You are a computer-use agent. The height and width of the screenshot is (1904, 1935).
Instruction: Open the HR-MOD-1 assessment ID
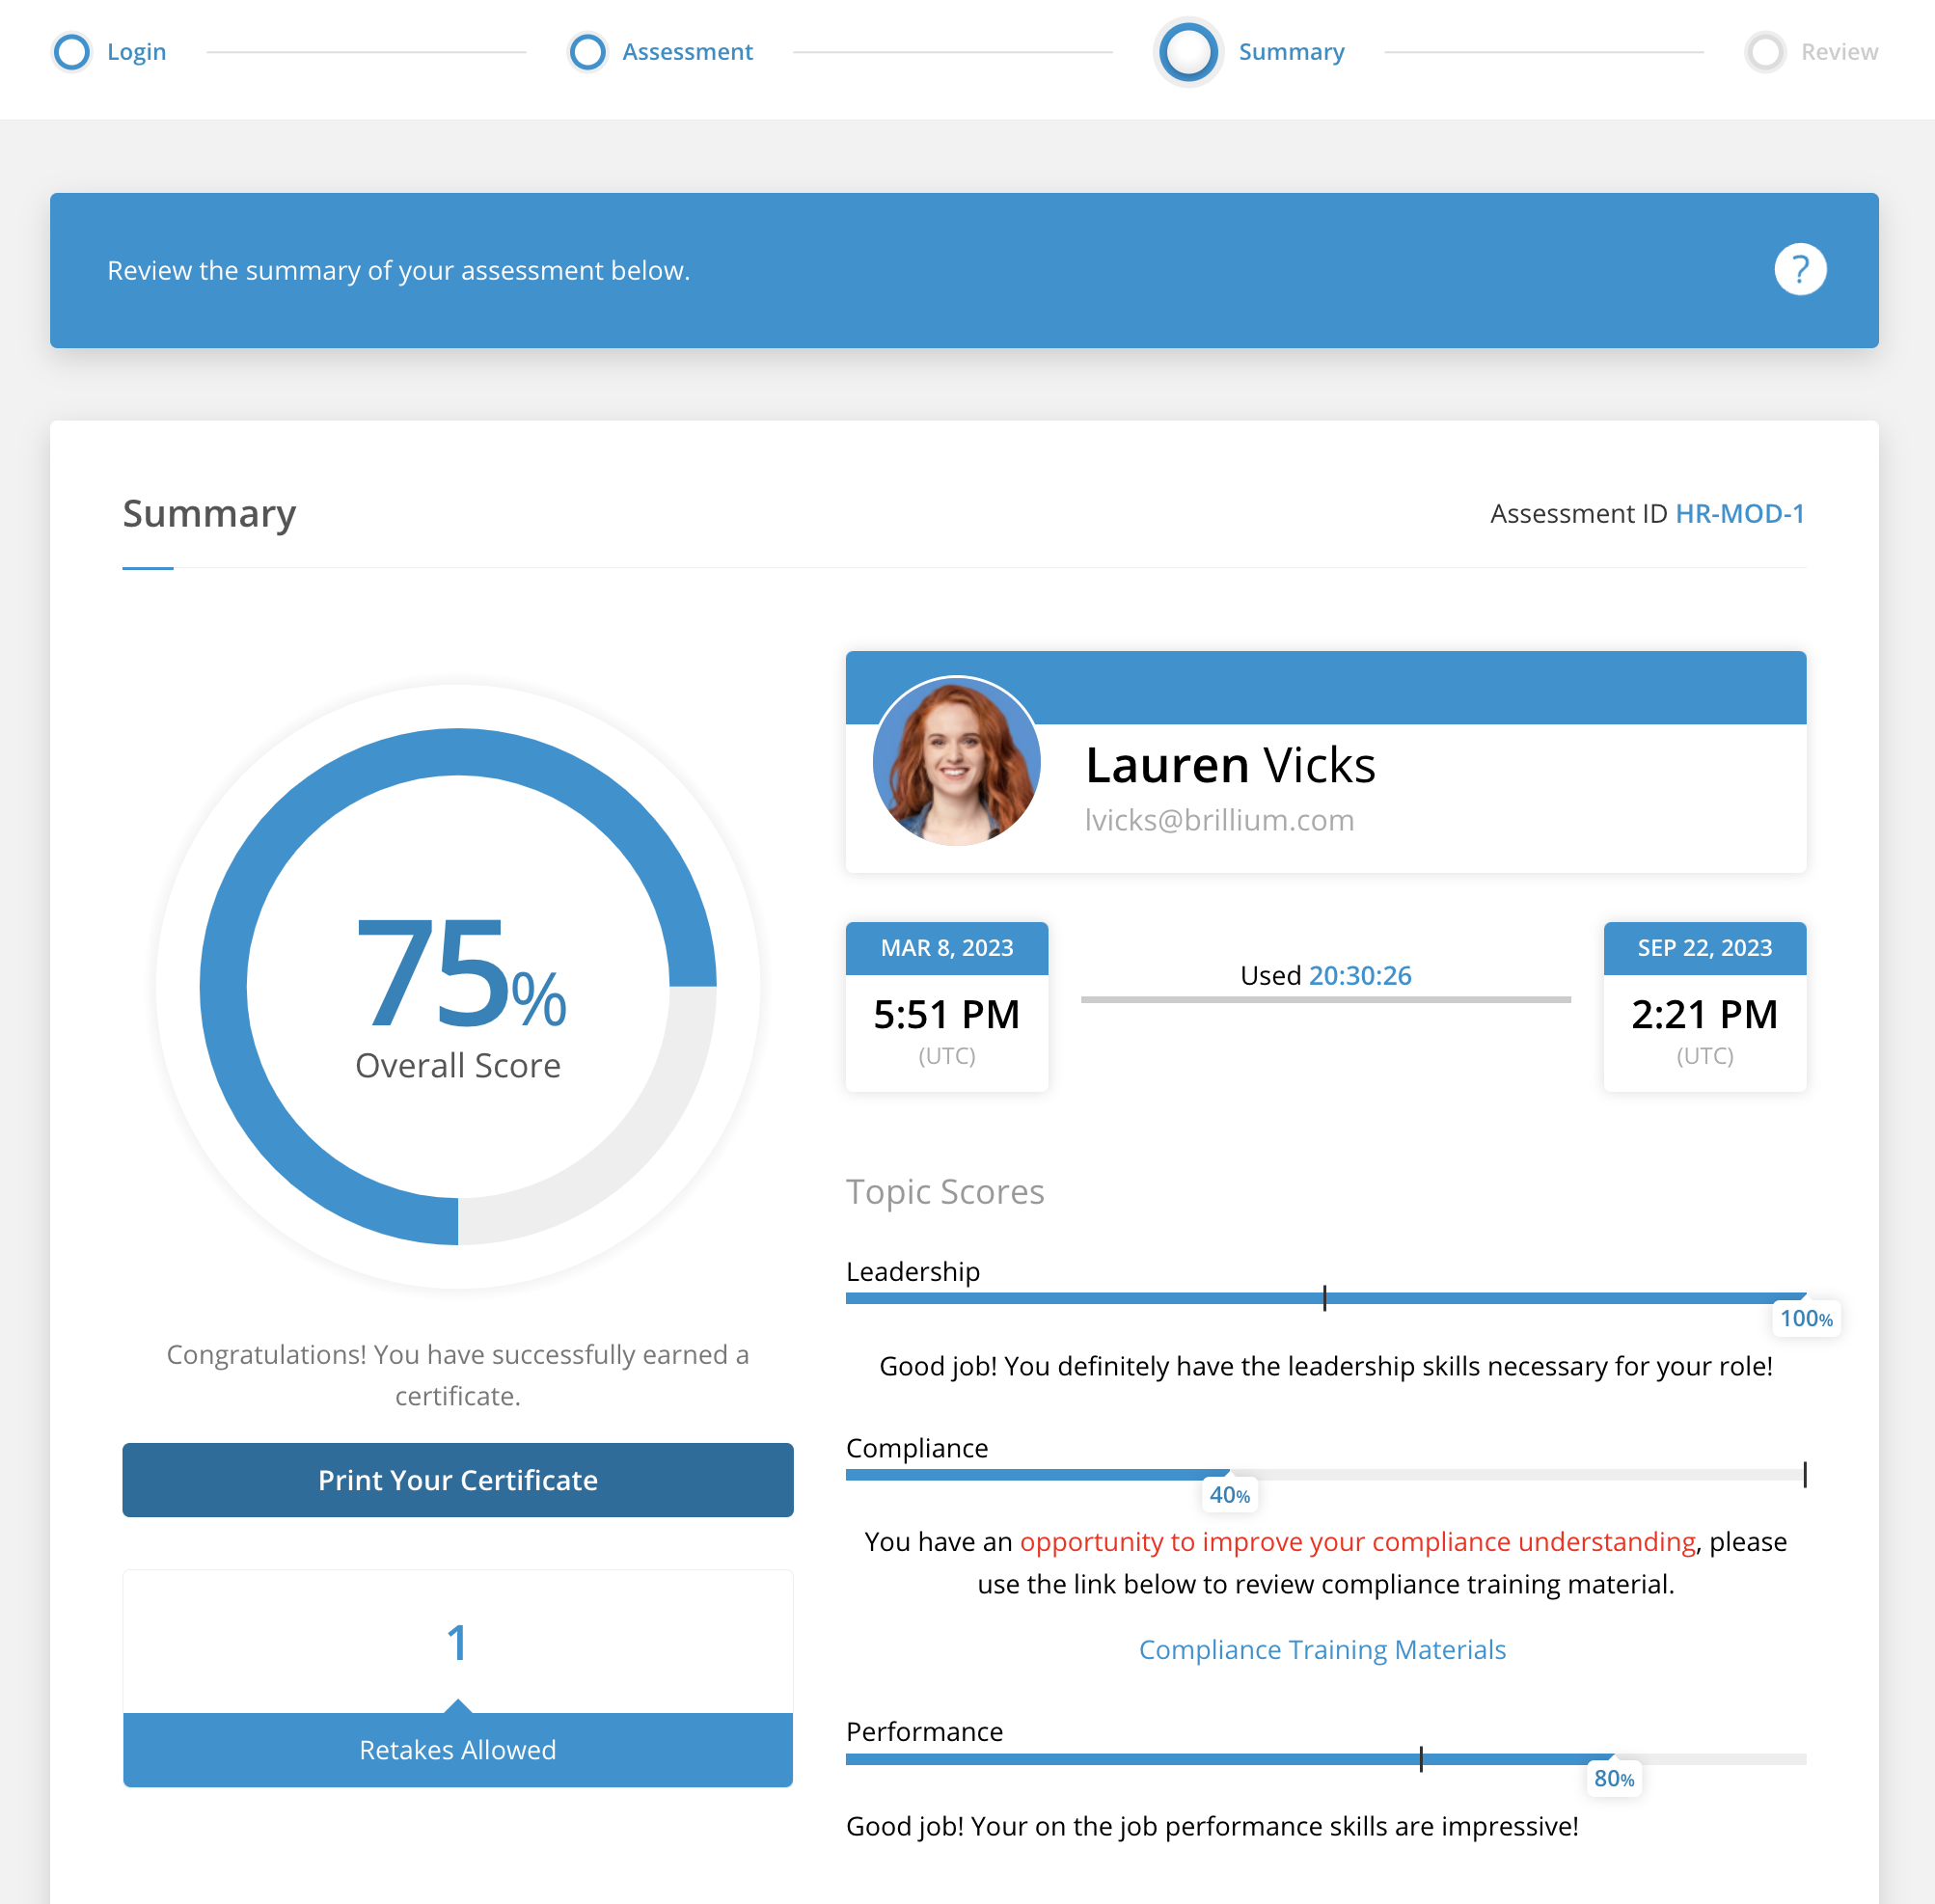(1740, 513)
